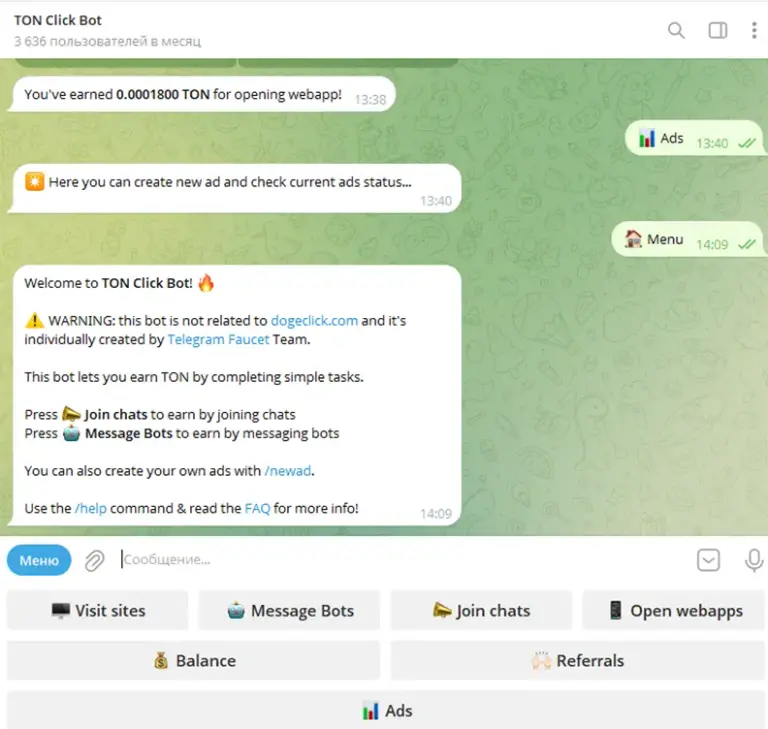Toggle the side panel icon
This screenshot has width=768, height=729.
click(x=718, y=30)
